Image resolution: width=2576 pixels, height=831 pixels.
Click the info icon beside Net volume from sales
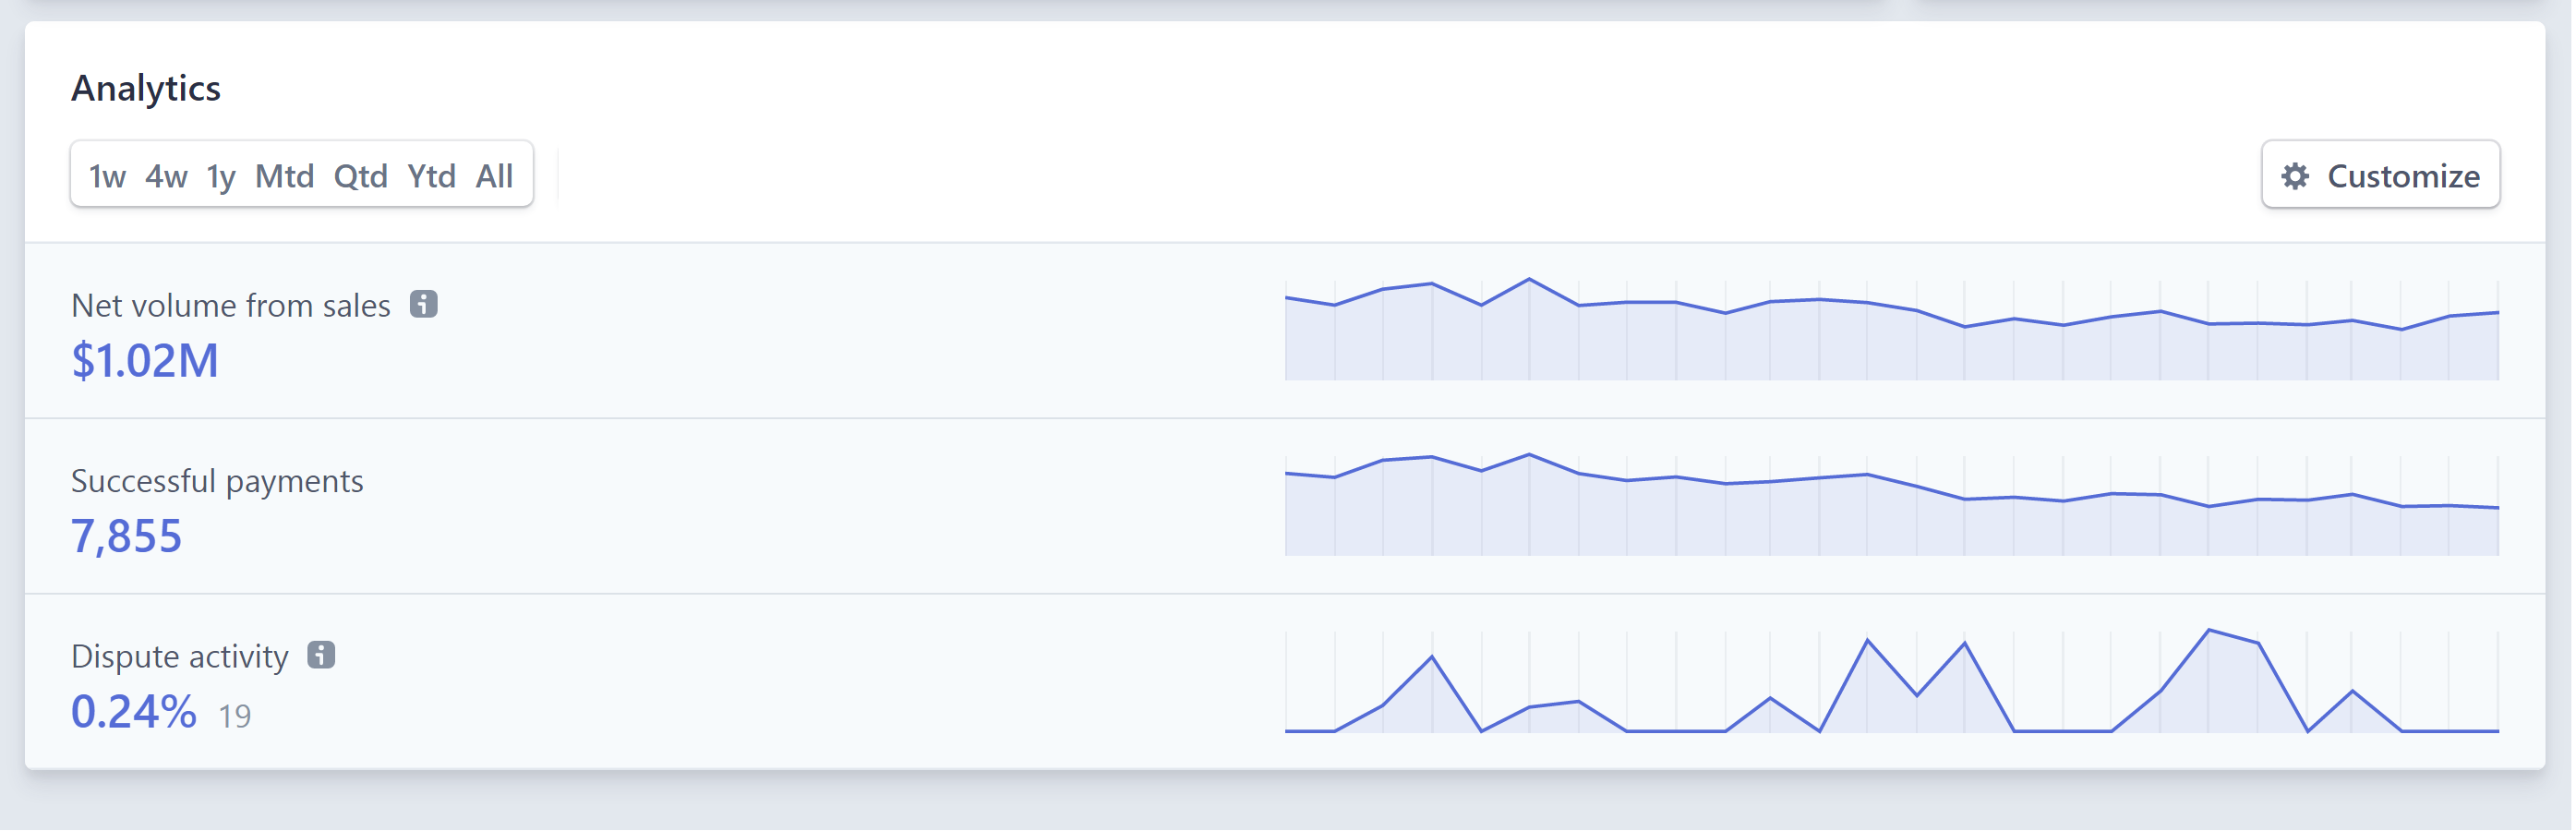[423, 304]
